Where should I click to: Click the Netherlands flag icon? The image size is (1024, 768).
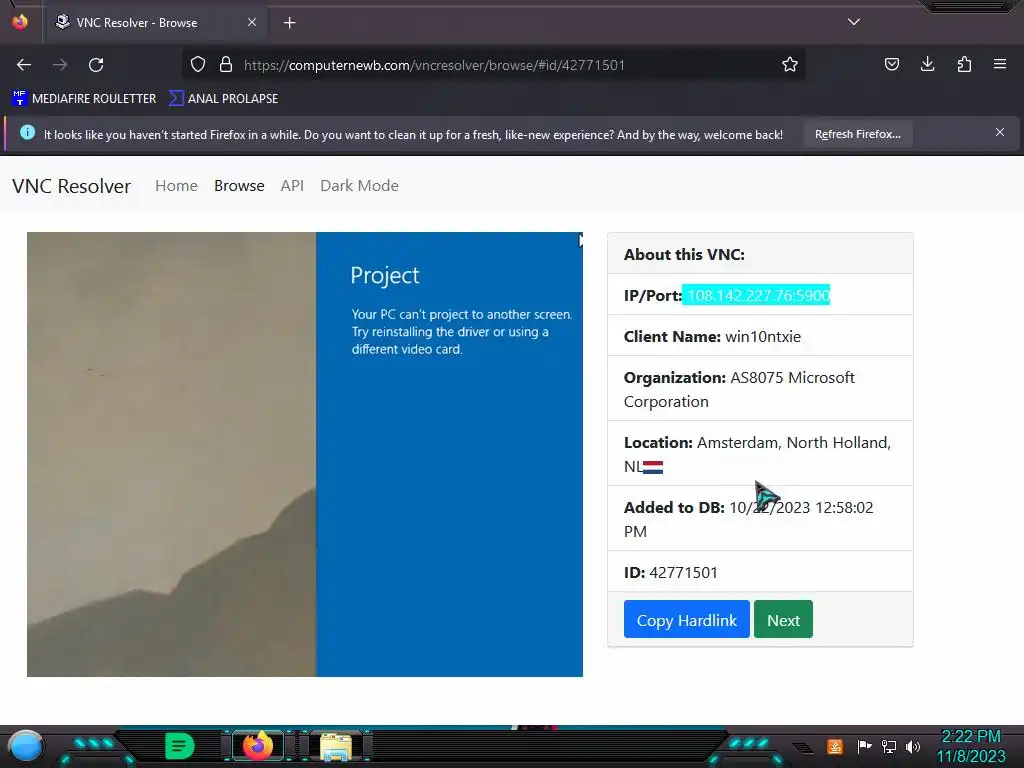[x=653, y=467]
